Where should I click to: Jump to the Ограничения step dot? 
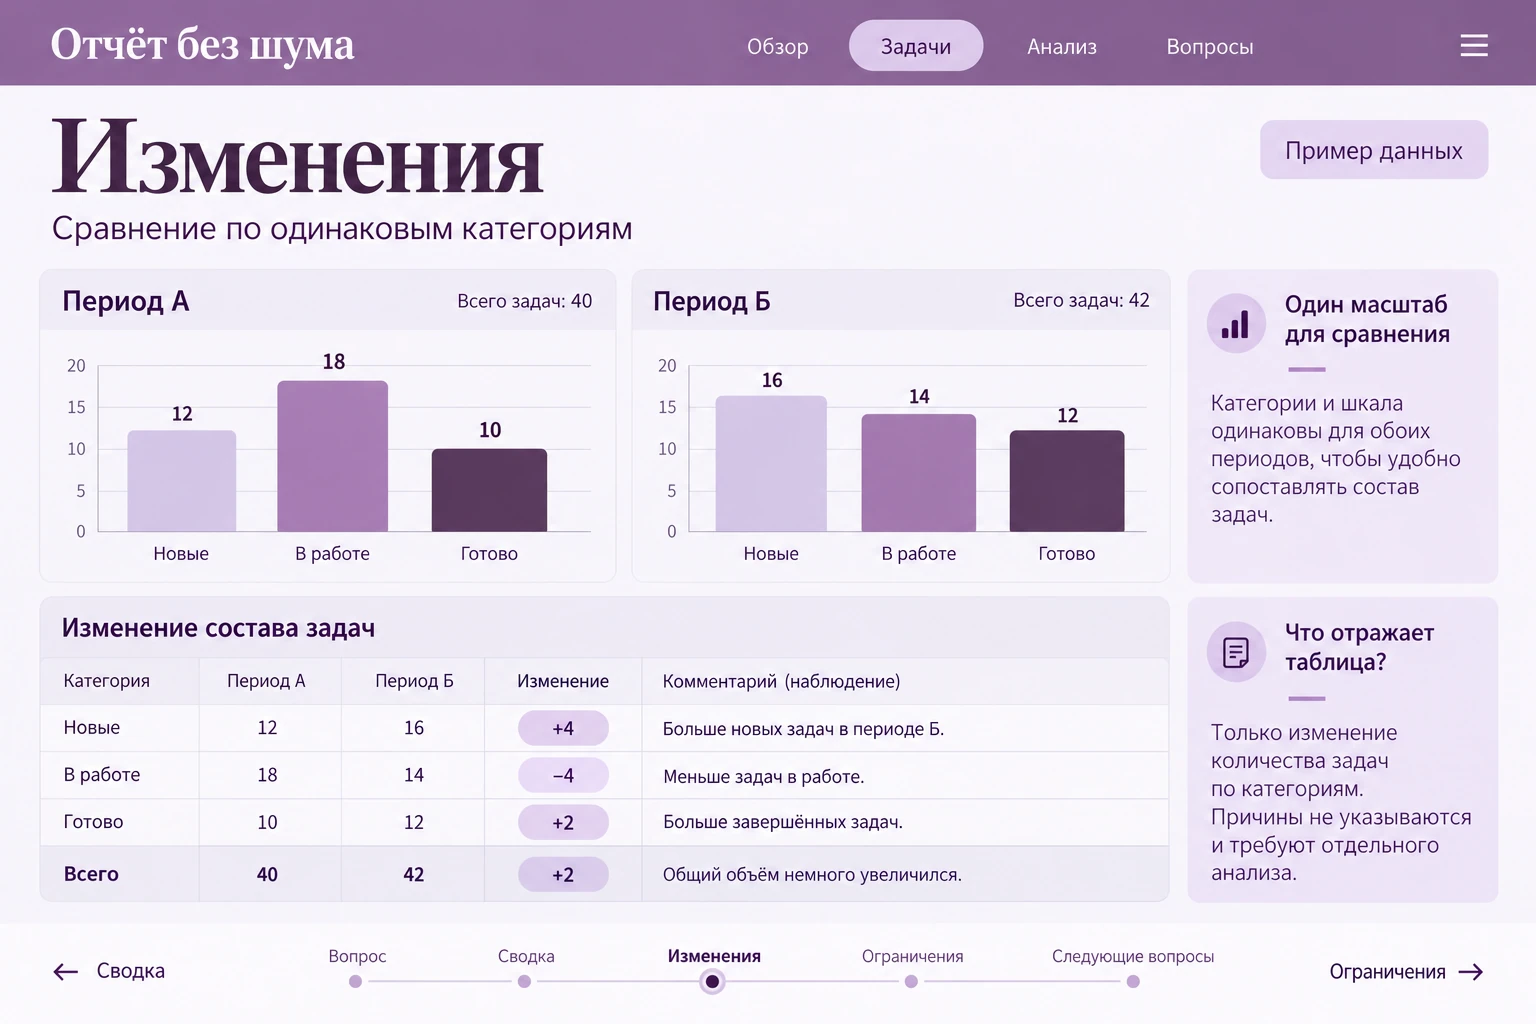click(911, 982)
